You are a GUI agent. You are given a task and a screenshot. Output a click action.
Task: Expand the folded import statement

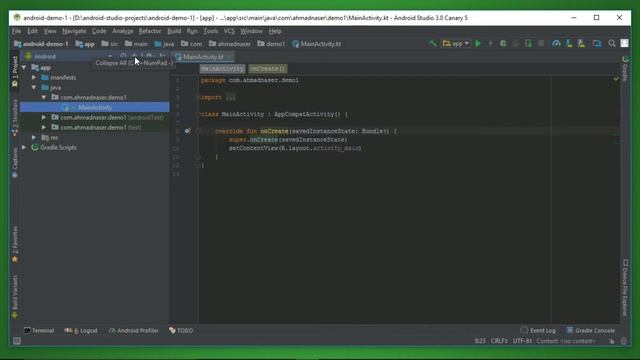pyautogui.click(x=231, y=97)
